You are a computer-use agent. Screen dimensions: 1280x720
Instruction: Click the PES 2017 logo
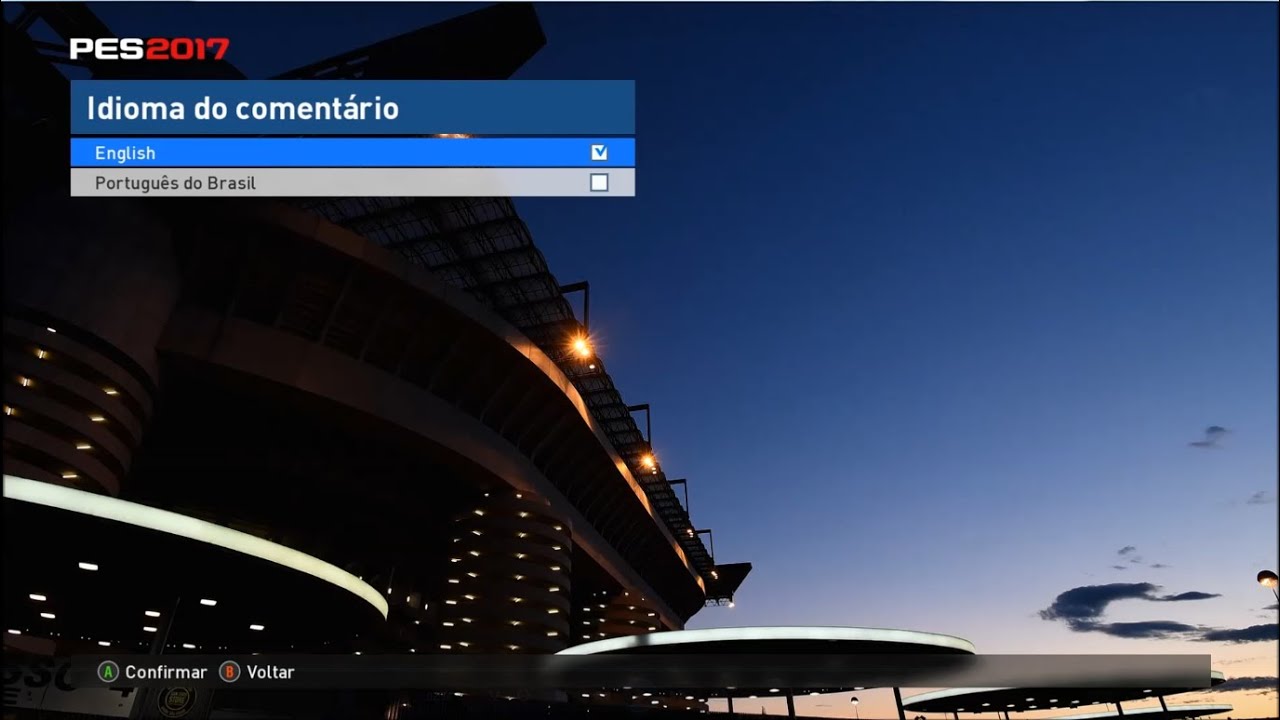click(149, 49)
